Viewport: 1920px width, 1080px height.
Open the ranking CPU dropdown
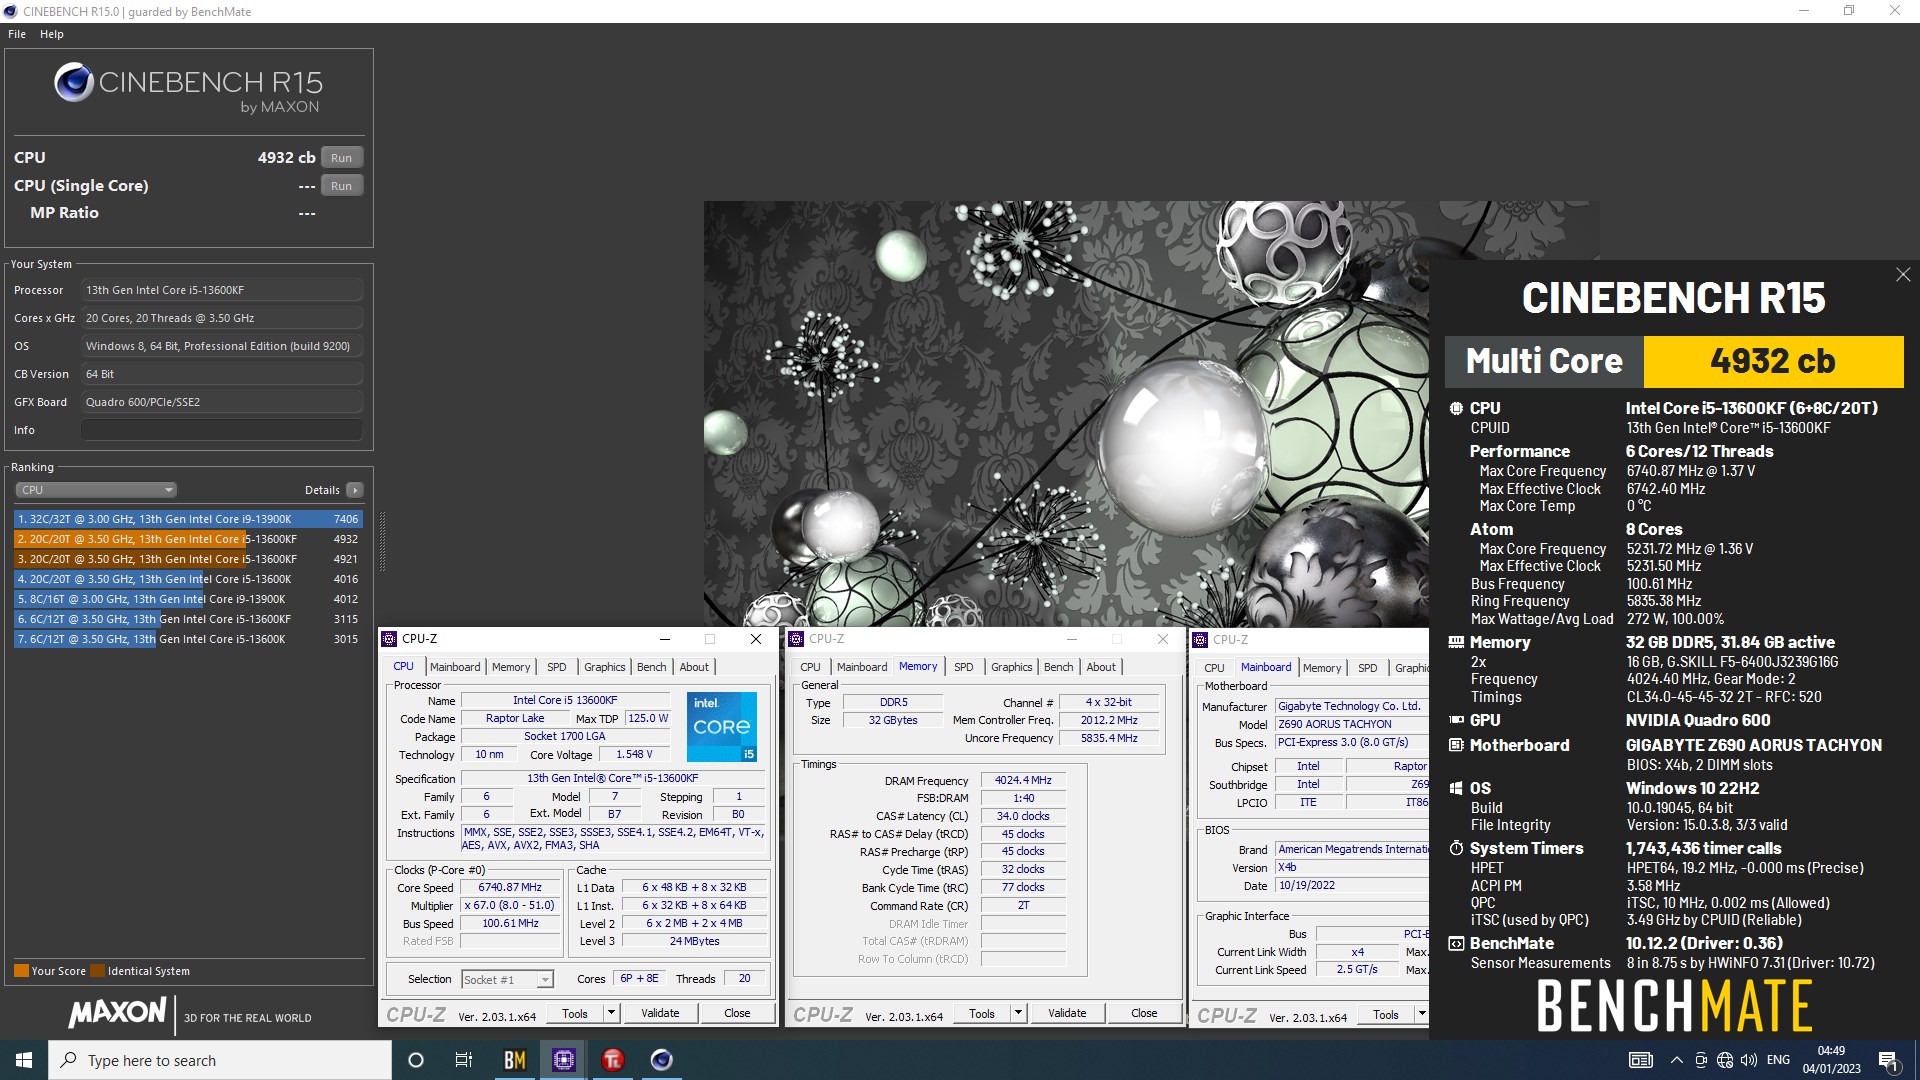click(96, 490)
